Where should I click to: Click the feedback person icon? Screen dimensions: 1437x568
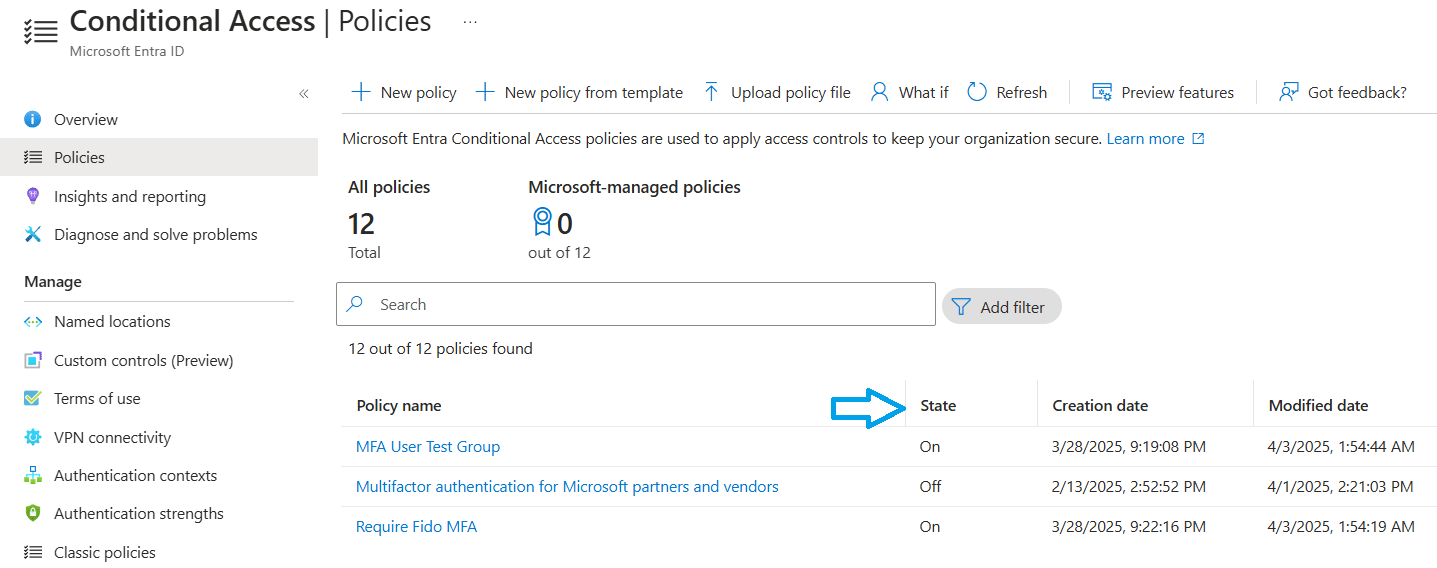pyautogui.click(x=1289, y=92)
